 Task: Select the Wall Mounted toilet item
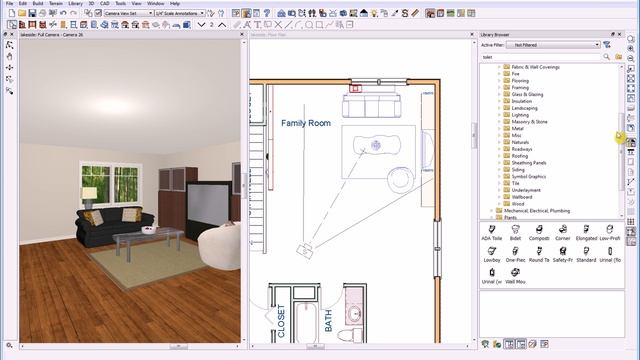[x=515, y=276]
